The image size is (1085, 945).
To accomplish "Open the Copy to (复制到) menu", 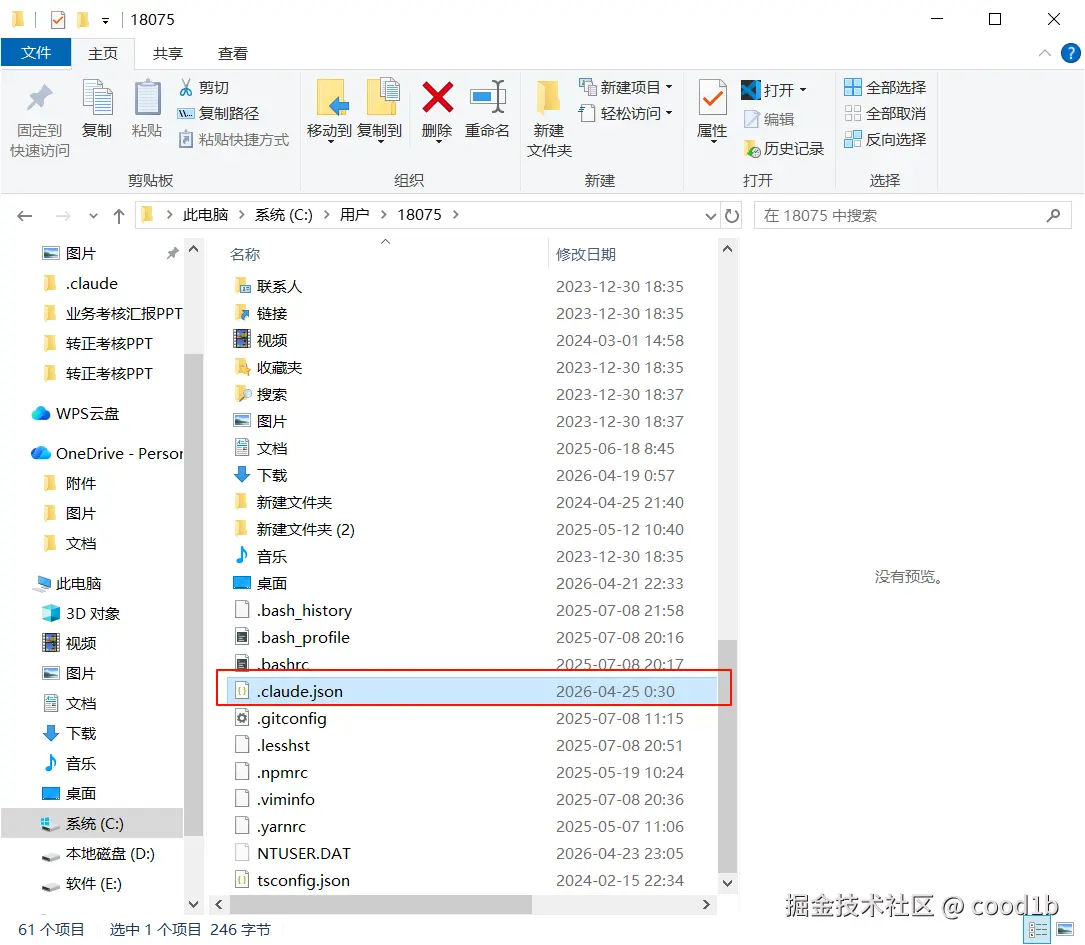I will (380, 111).
